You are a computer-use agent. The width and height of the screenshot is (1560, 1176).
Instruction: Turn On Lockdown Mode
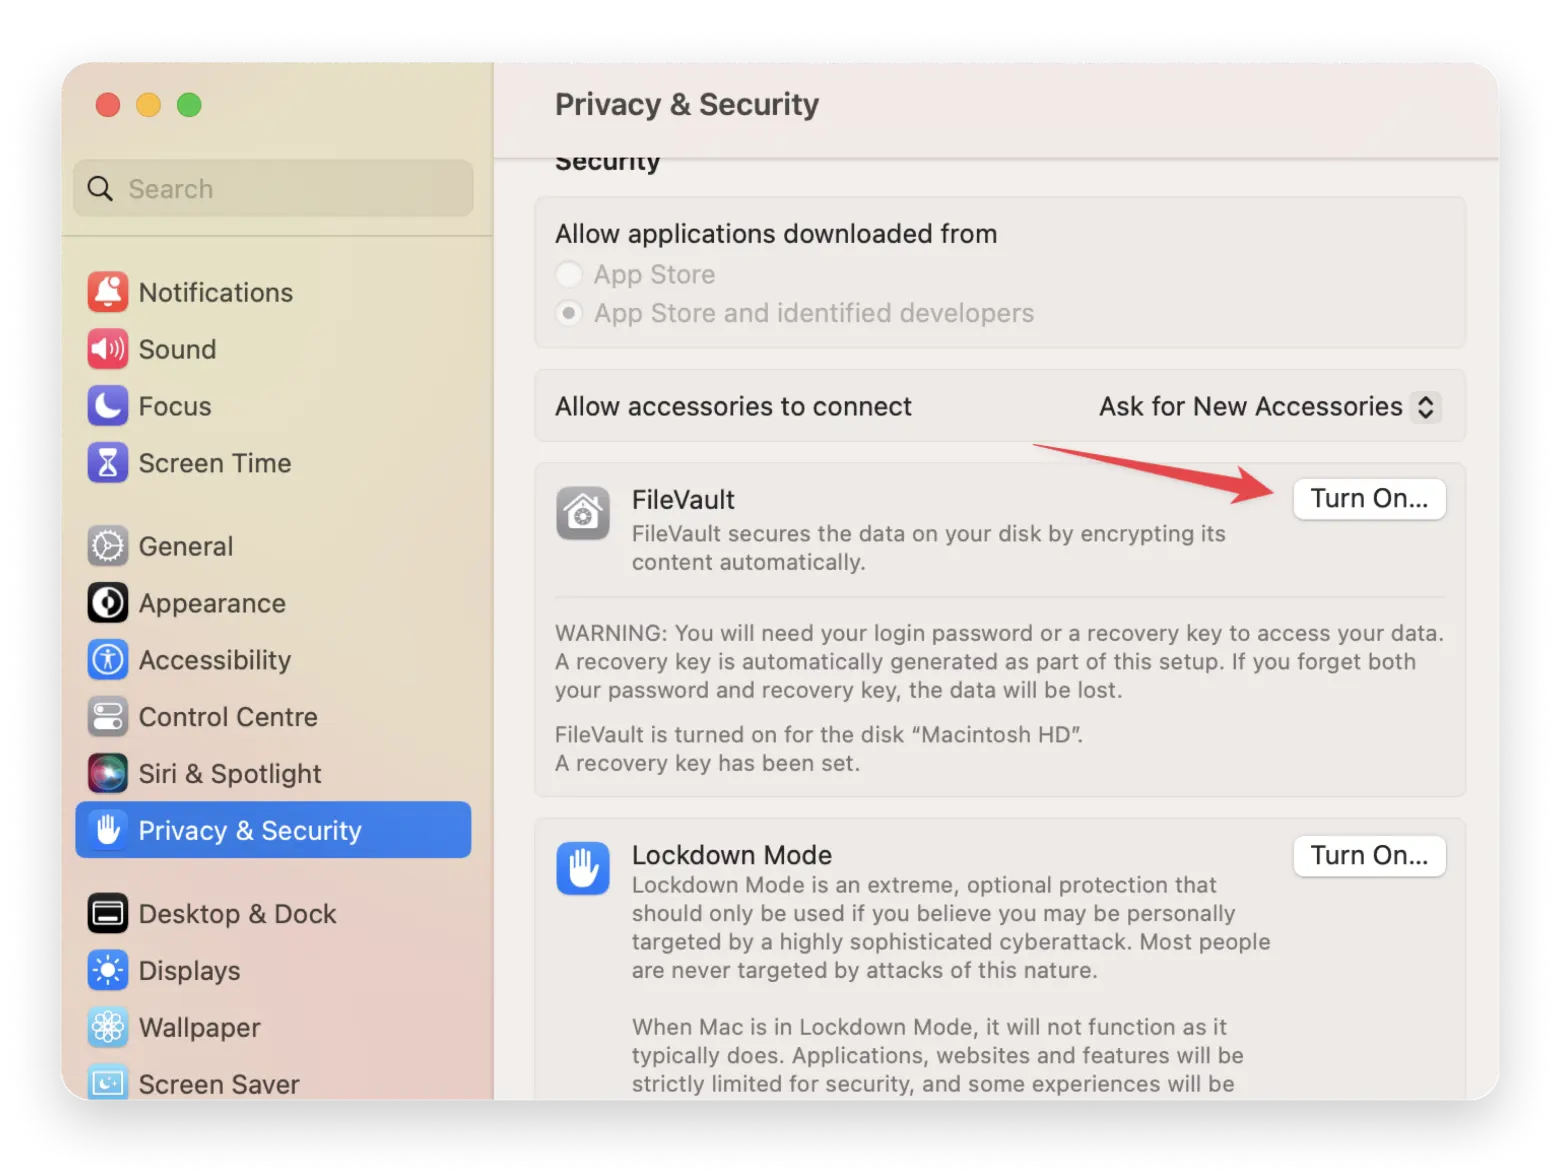pos(1369,855)
